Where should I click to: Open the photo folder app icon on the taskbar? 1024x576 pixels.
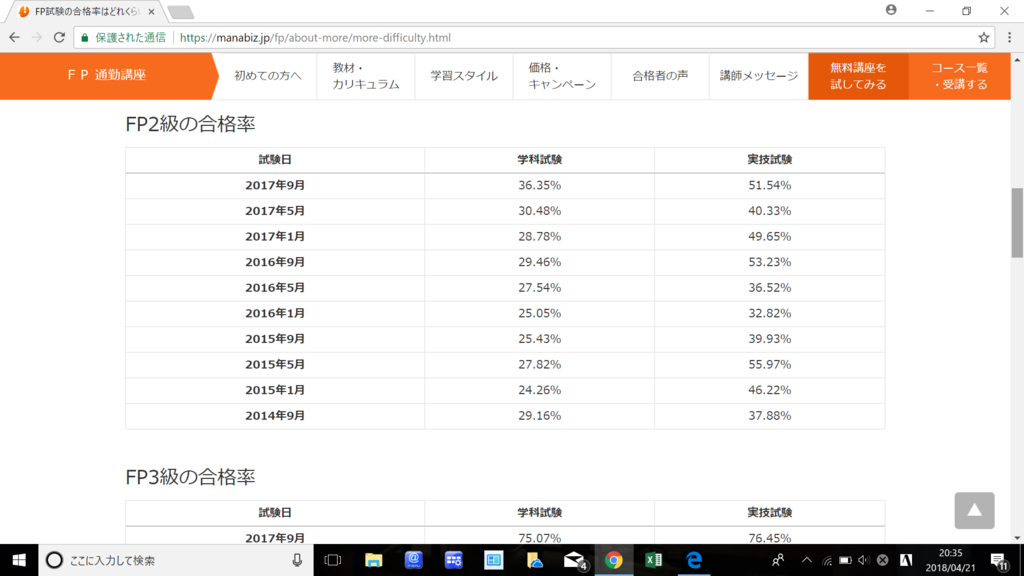coord(534,560)
